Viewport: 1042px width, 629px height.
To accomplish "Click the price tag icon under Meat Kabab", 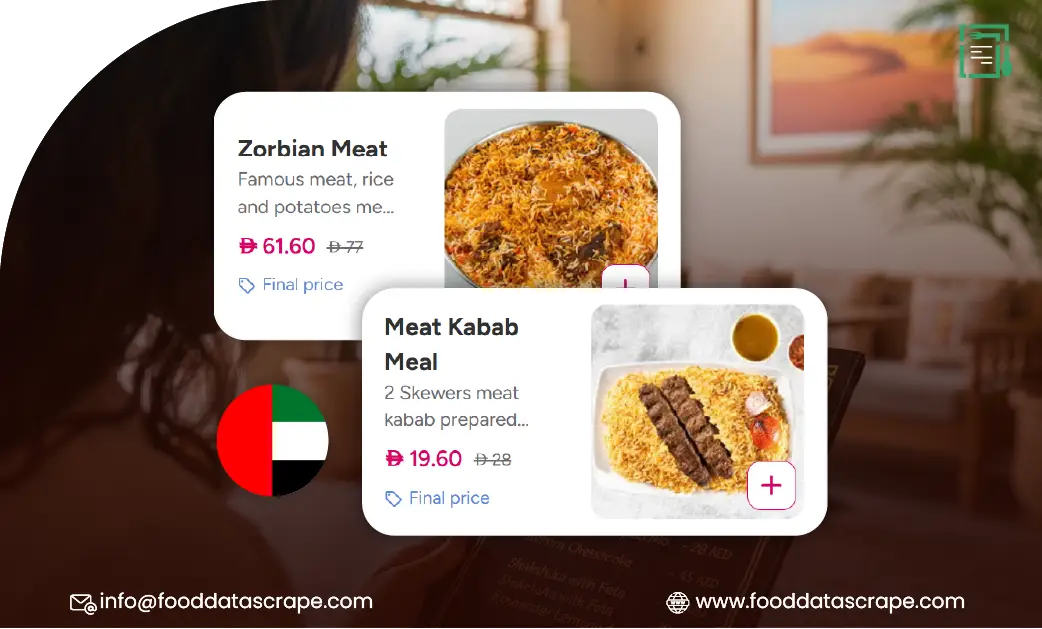I will point(393,499).
